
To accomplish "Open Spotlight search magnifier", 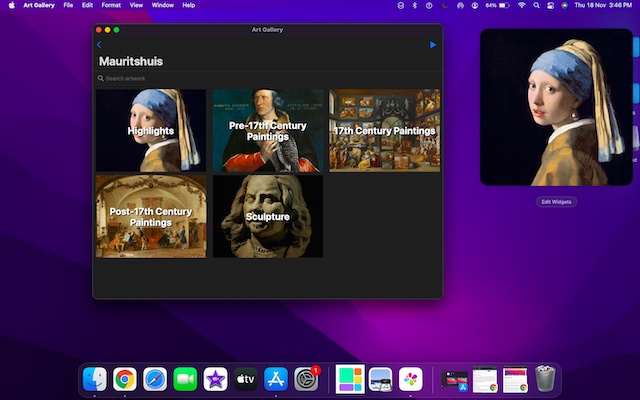I will click(x=536, y=5).
